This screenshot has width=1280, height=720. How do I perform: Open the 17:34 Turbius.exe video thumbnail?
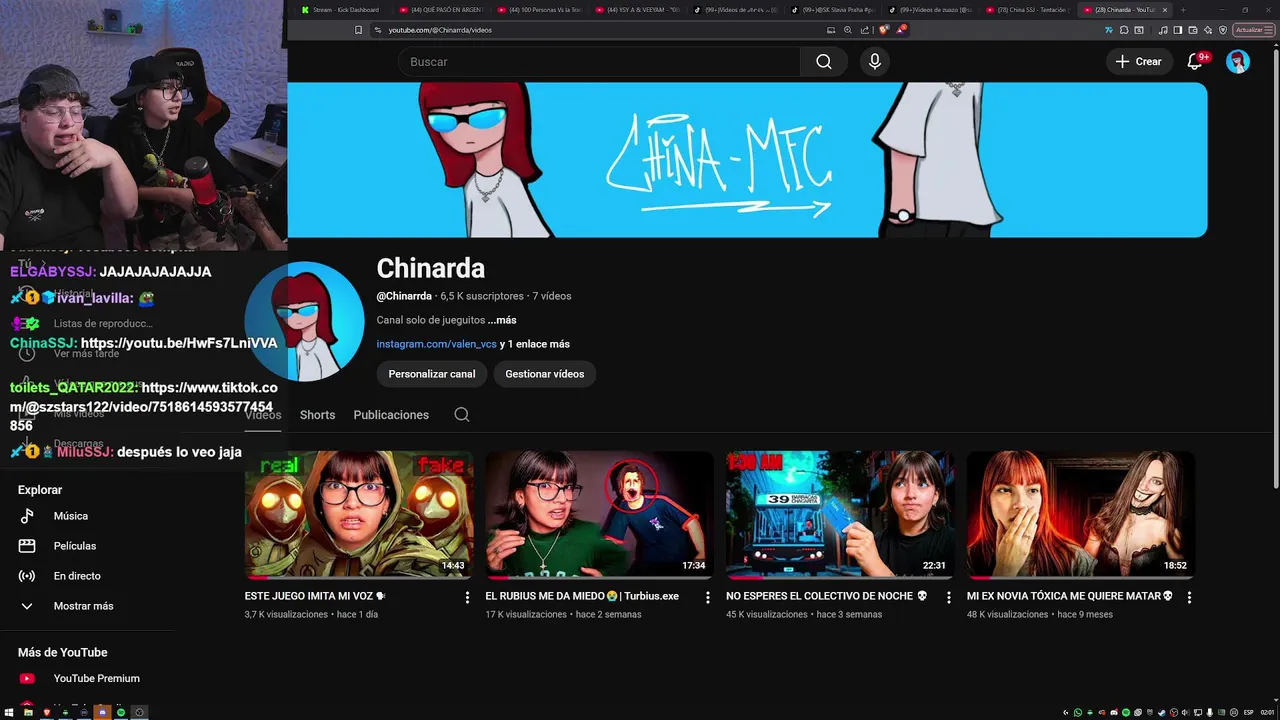point(600,514)
